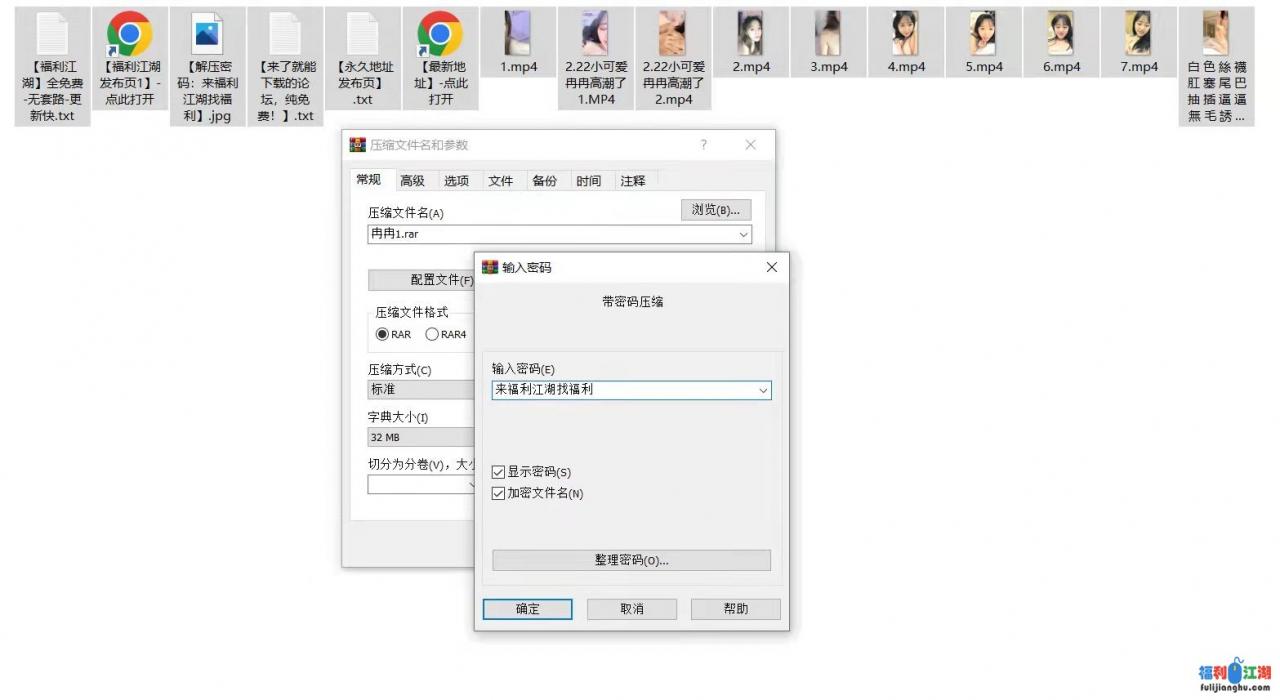
Task: Open the 冉冉1.rar filename dropdown
Action: [743, 233]
